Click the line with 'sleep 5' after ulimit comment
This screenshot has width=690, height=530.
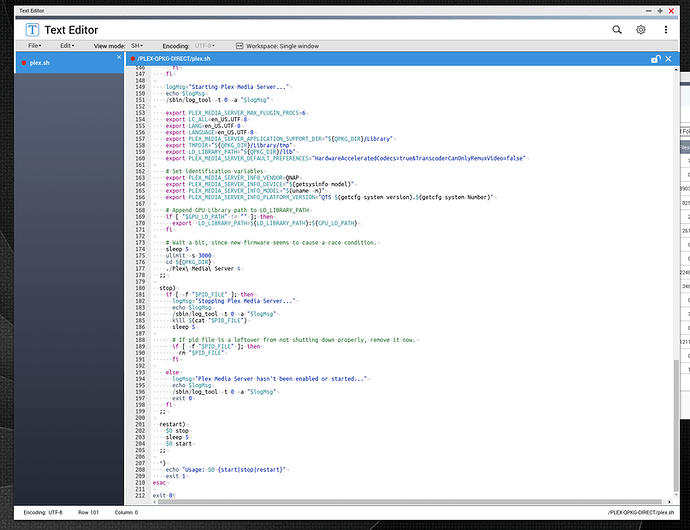click(179, 249)
